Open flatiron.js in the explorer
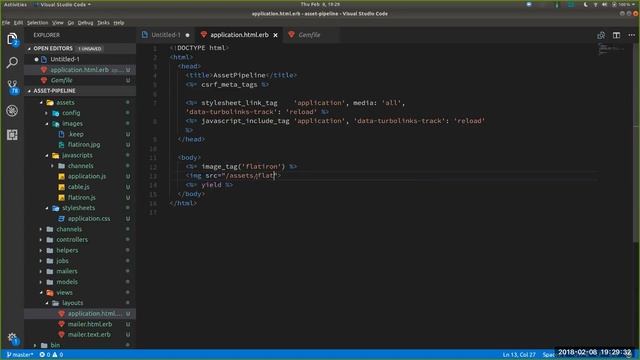The height and width of the screenshot is (360, 640). (82, 198)
